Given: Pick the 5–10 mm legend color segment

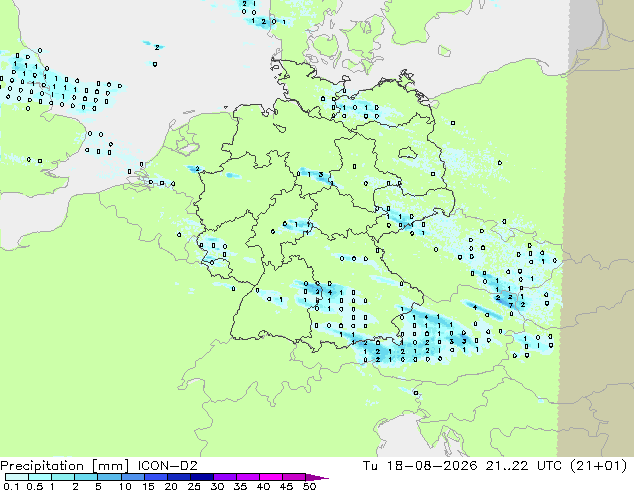Looking at the screenshot, I should pyautogui.click(x=109, y=477).
